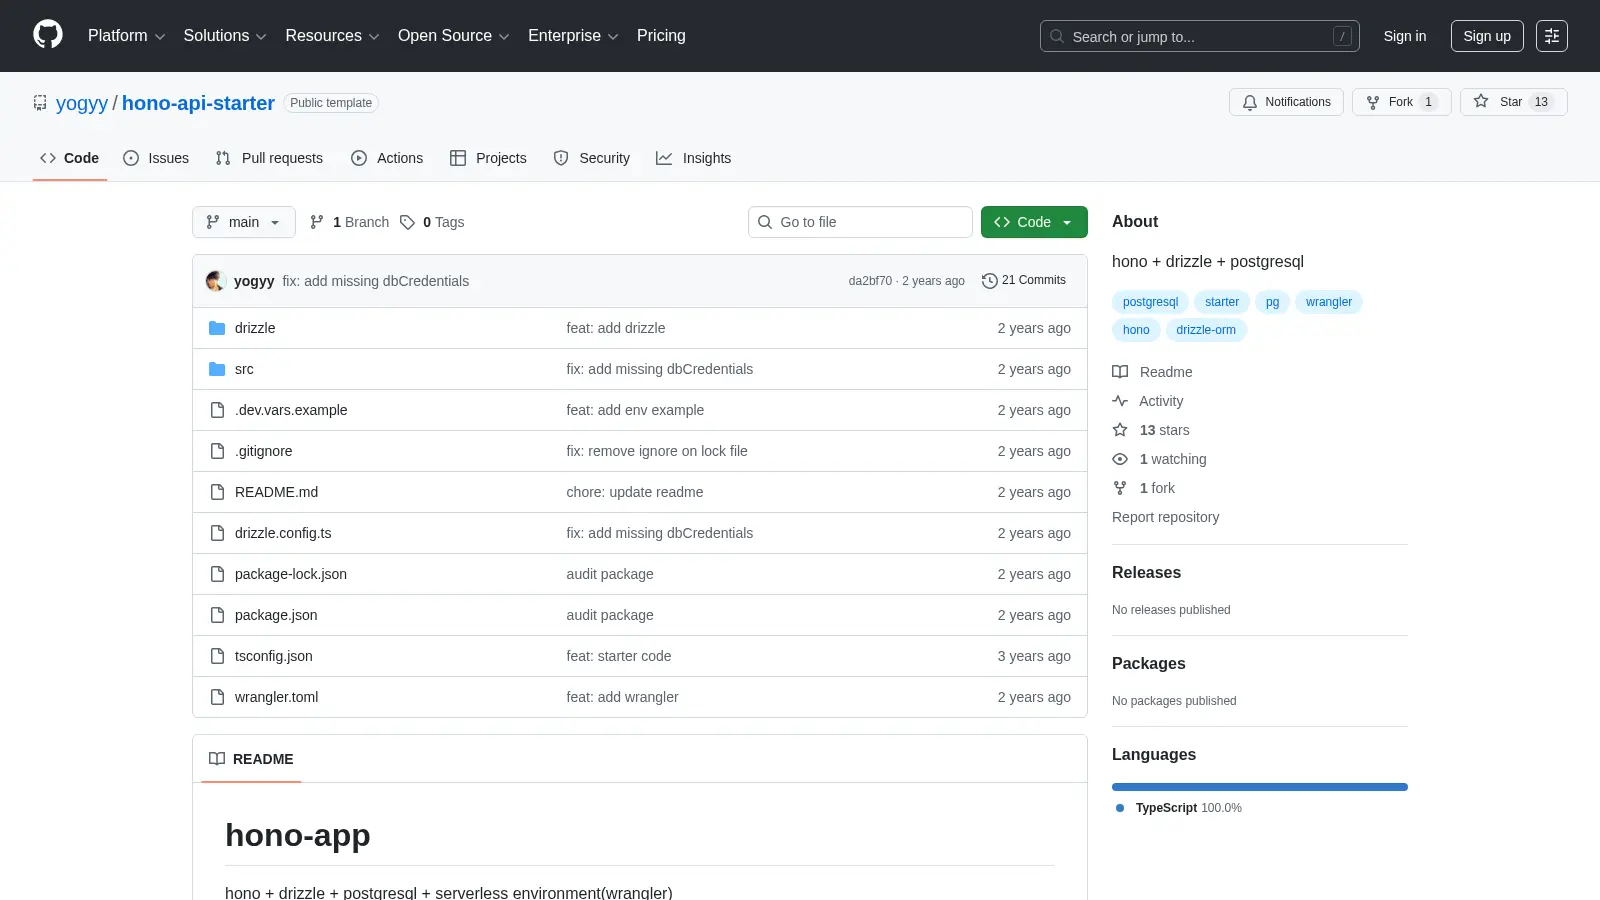Fork the repository with Fork button

(x=1401, y=102)
